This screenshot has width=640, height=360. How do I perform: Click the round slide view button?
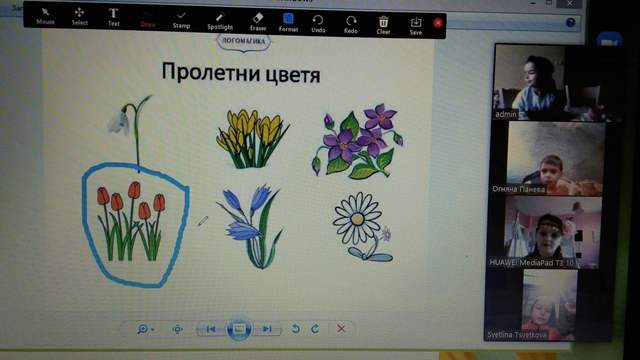(x=239, y=329)
